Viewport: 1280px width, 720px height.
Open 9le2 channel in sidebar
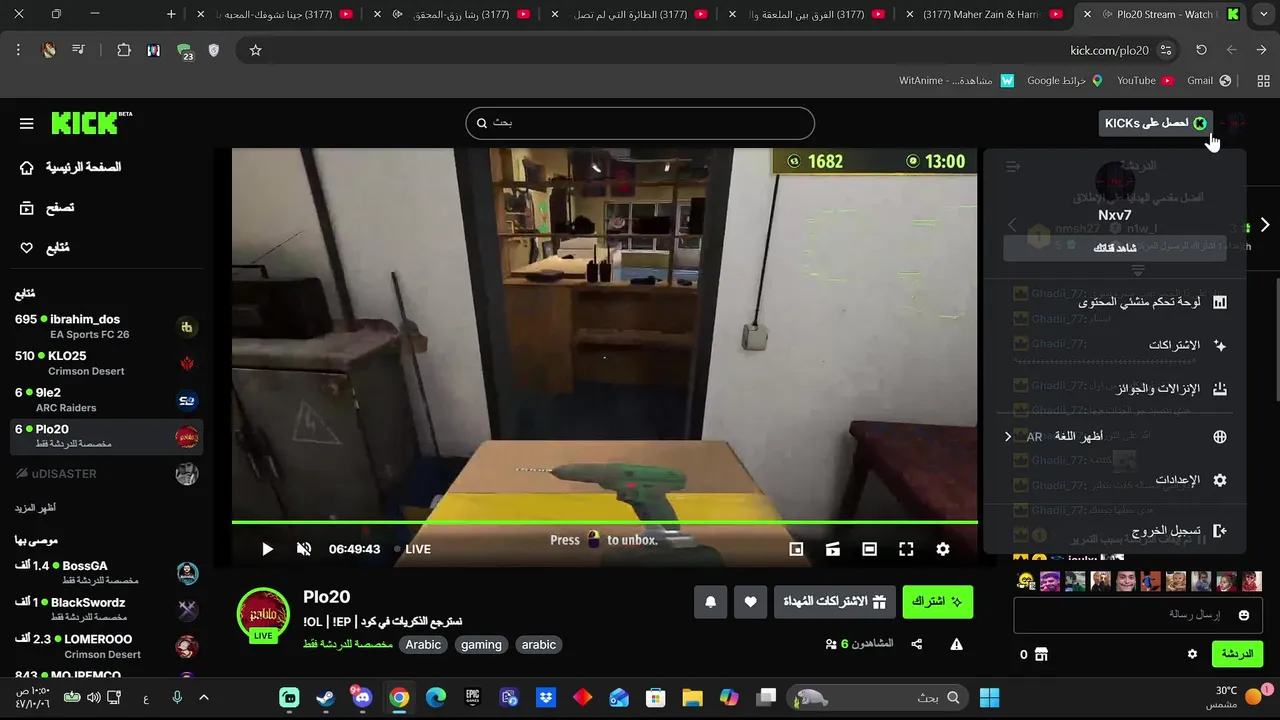click(106, 400)
